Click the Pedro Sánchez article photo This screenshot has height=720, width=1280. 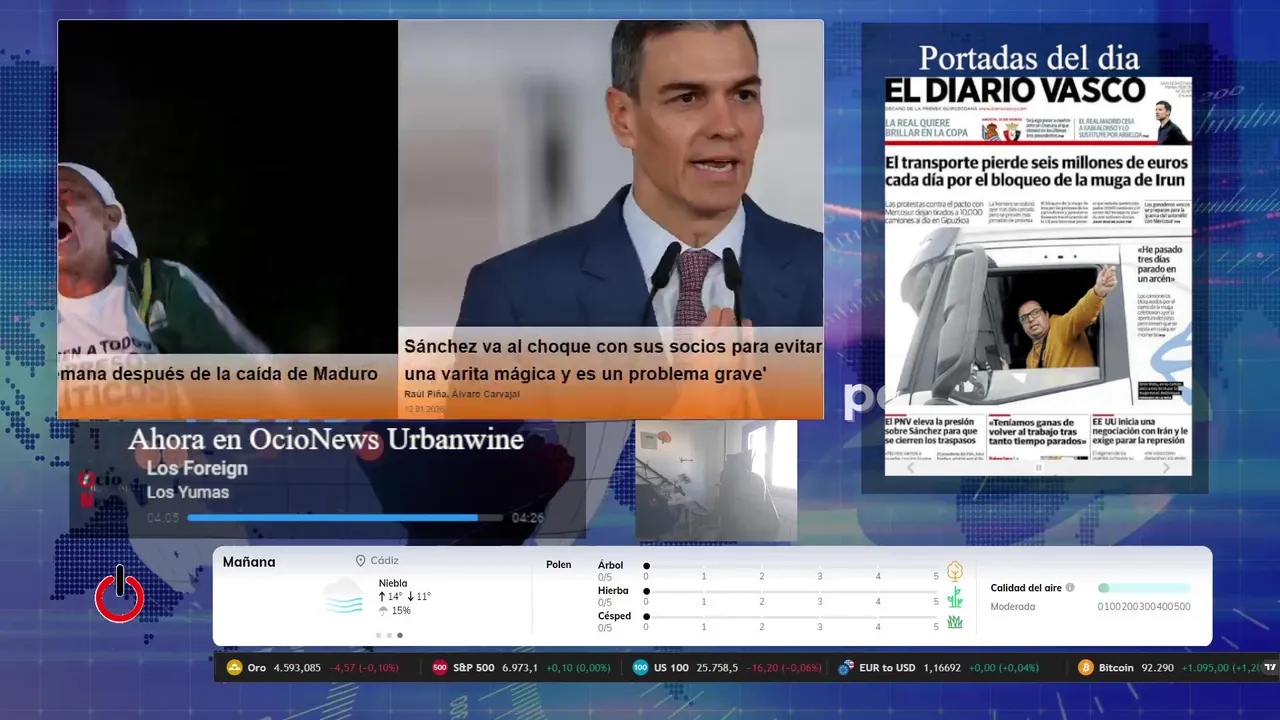pos(611,174)
